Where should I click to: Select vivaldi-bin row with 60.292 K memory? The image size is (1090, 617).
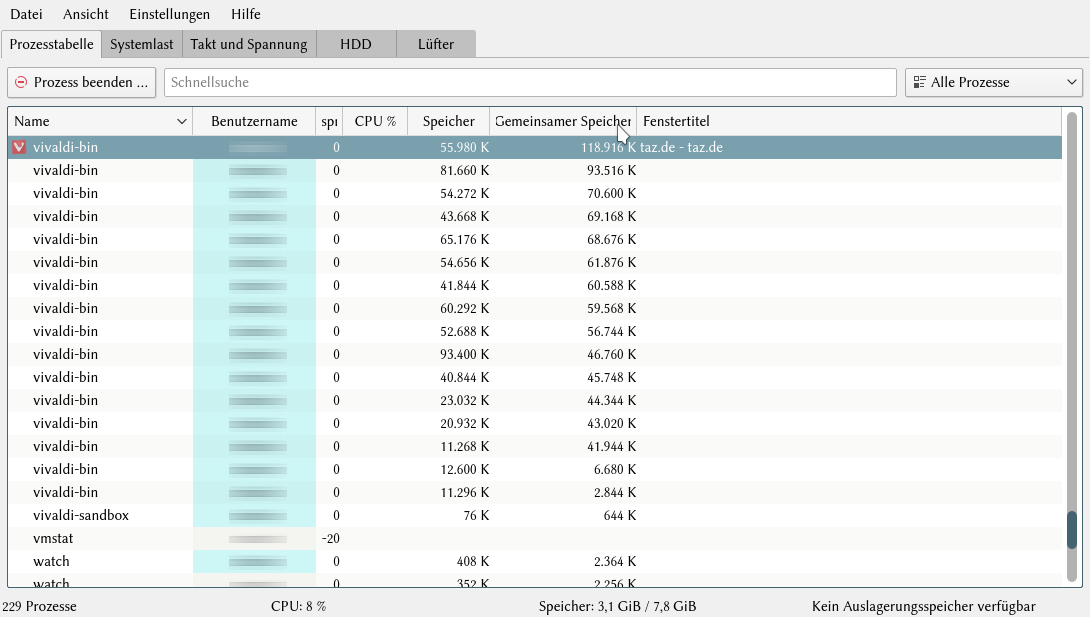535,308
